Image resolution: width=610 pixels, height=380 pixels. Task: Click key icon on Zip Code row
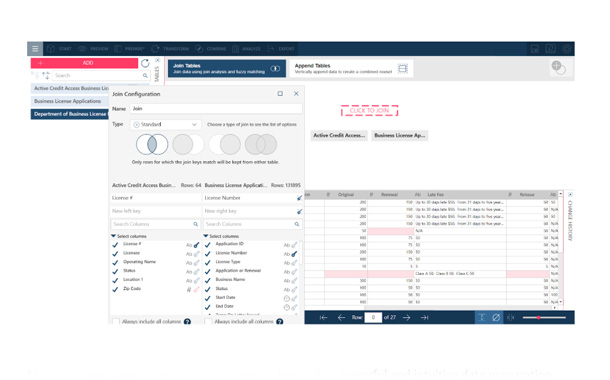click(x=197, y=290)
